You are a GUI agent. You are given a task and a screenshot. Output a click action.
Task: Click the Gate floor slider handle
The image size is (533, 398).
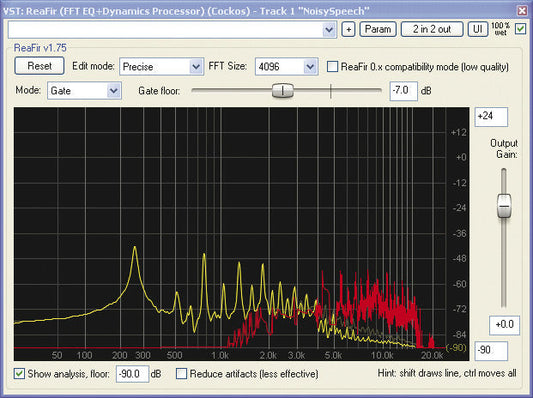pos(282,91)
